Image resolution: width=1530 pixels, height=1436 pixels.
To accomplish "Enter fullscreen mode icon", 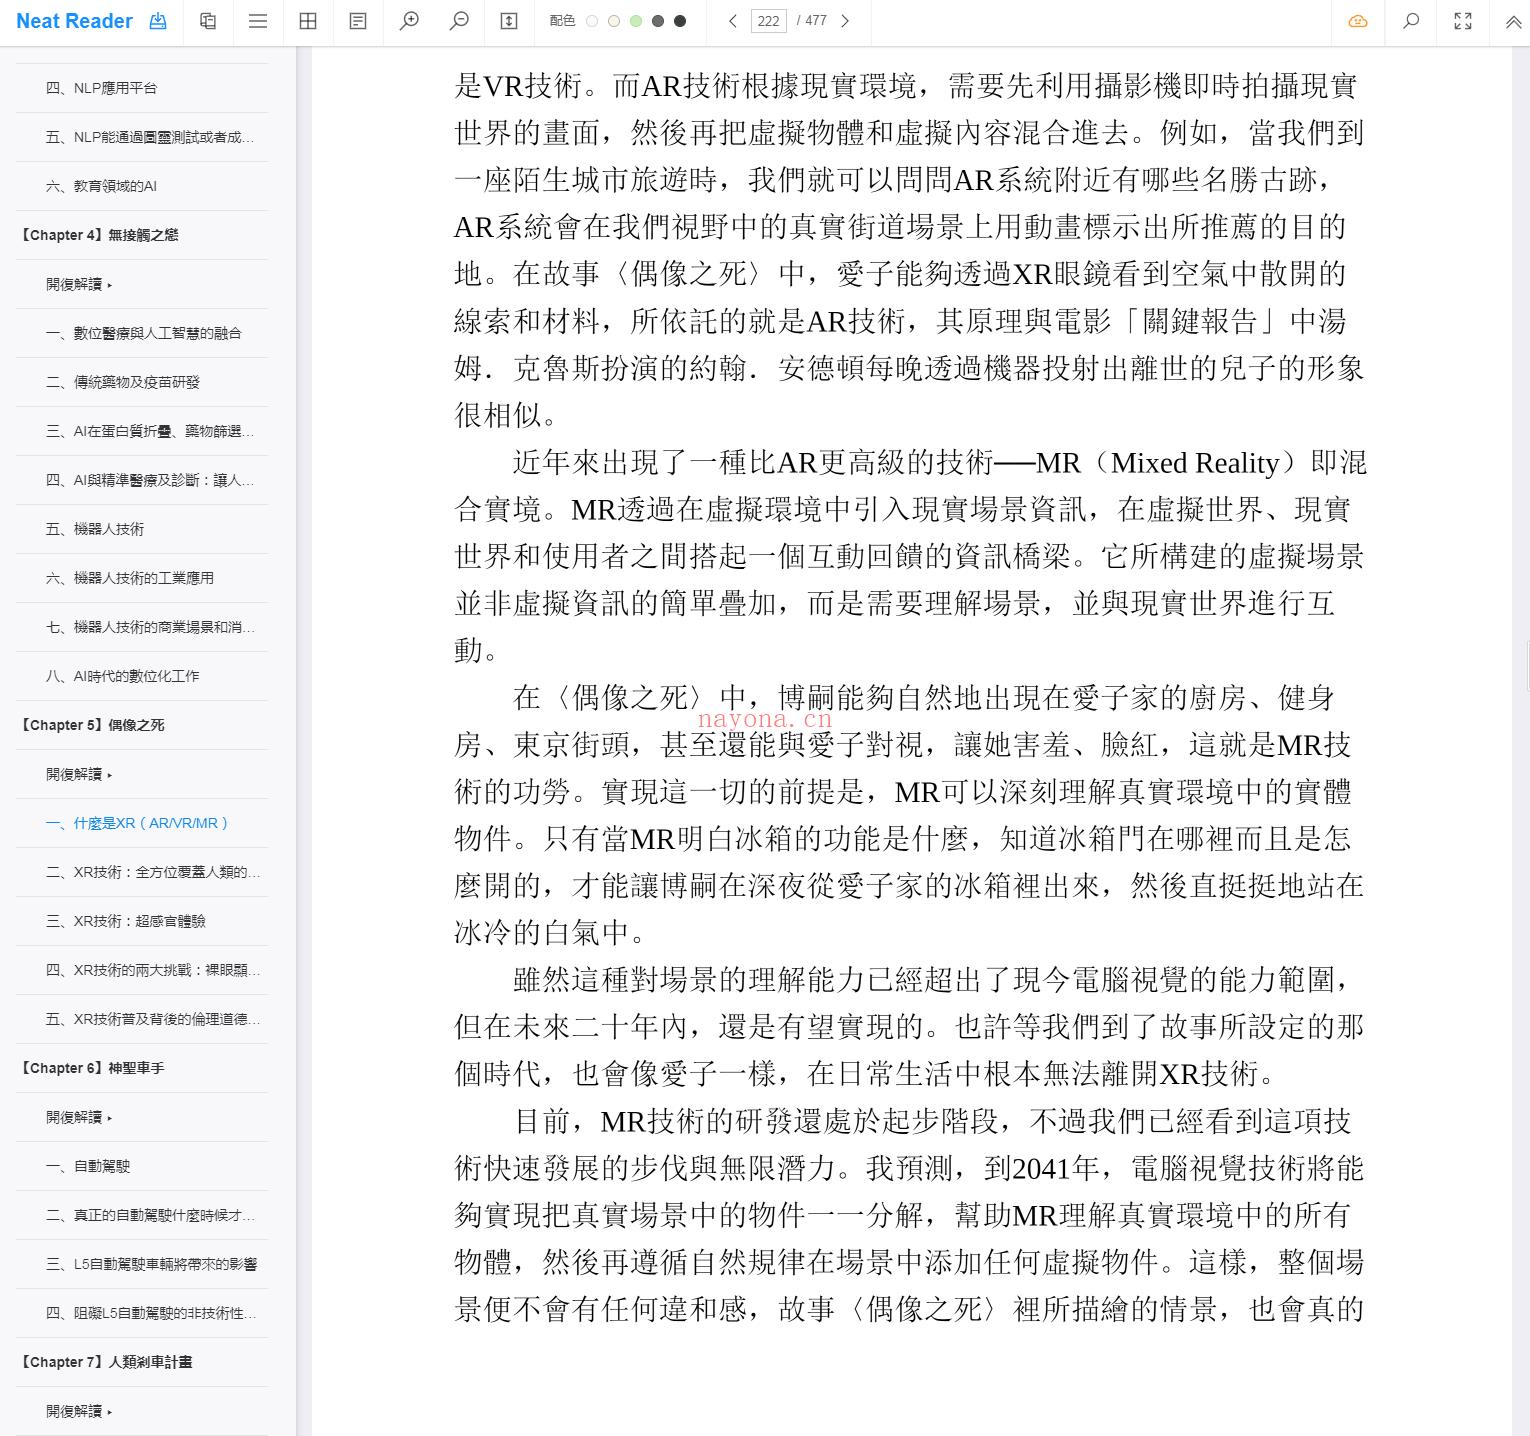I will (x=1463, y=21).
